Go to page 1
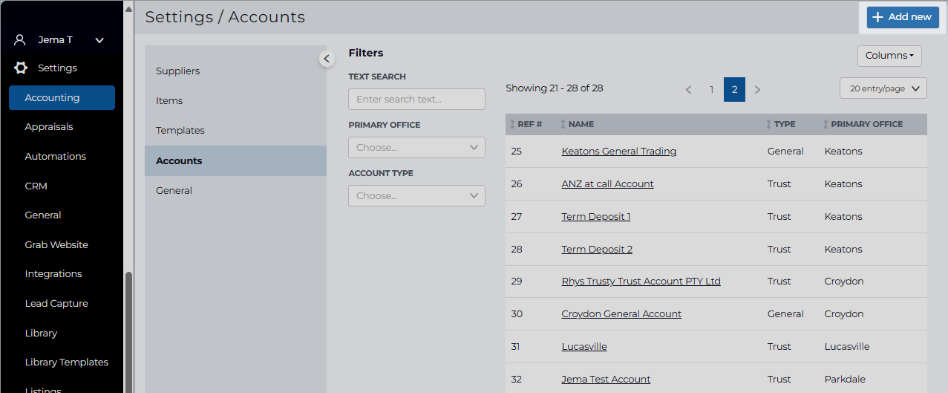Screen dimensions: 948x393 (x=712, y=89)
